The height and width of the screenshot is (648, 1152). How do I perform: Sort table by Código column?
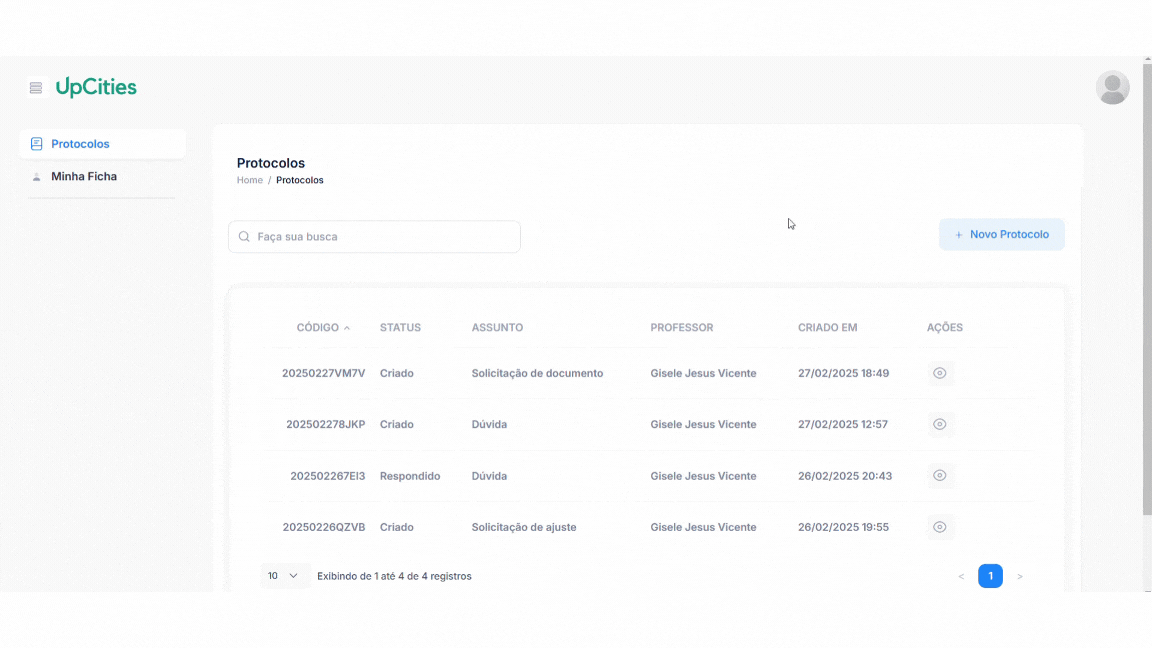coord(323,328)
